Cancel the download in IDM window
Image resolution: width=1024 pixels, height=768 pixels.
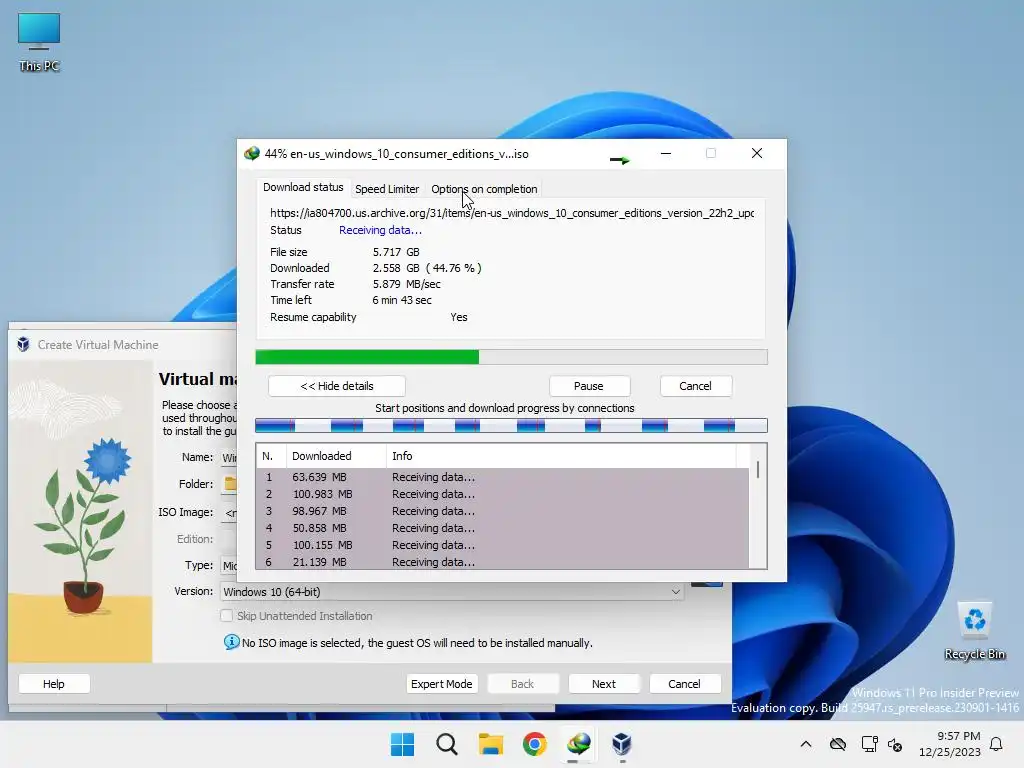[696, 386]
